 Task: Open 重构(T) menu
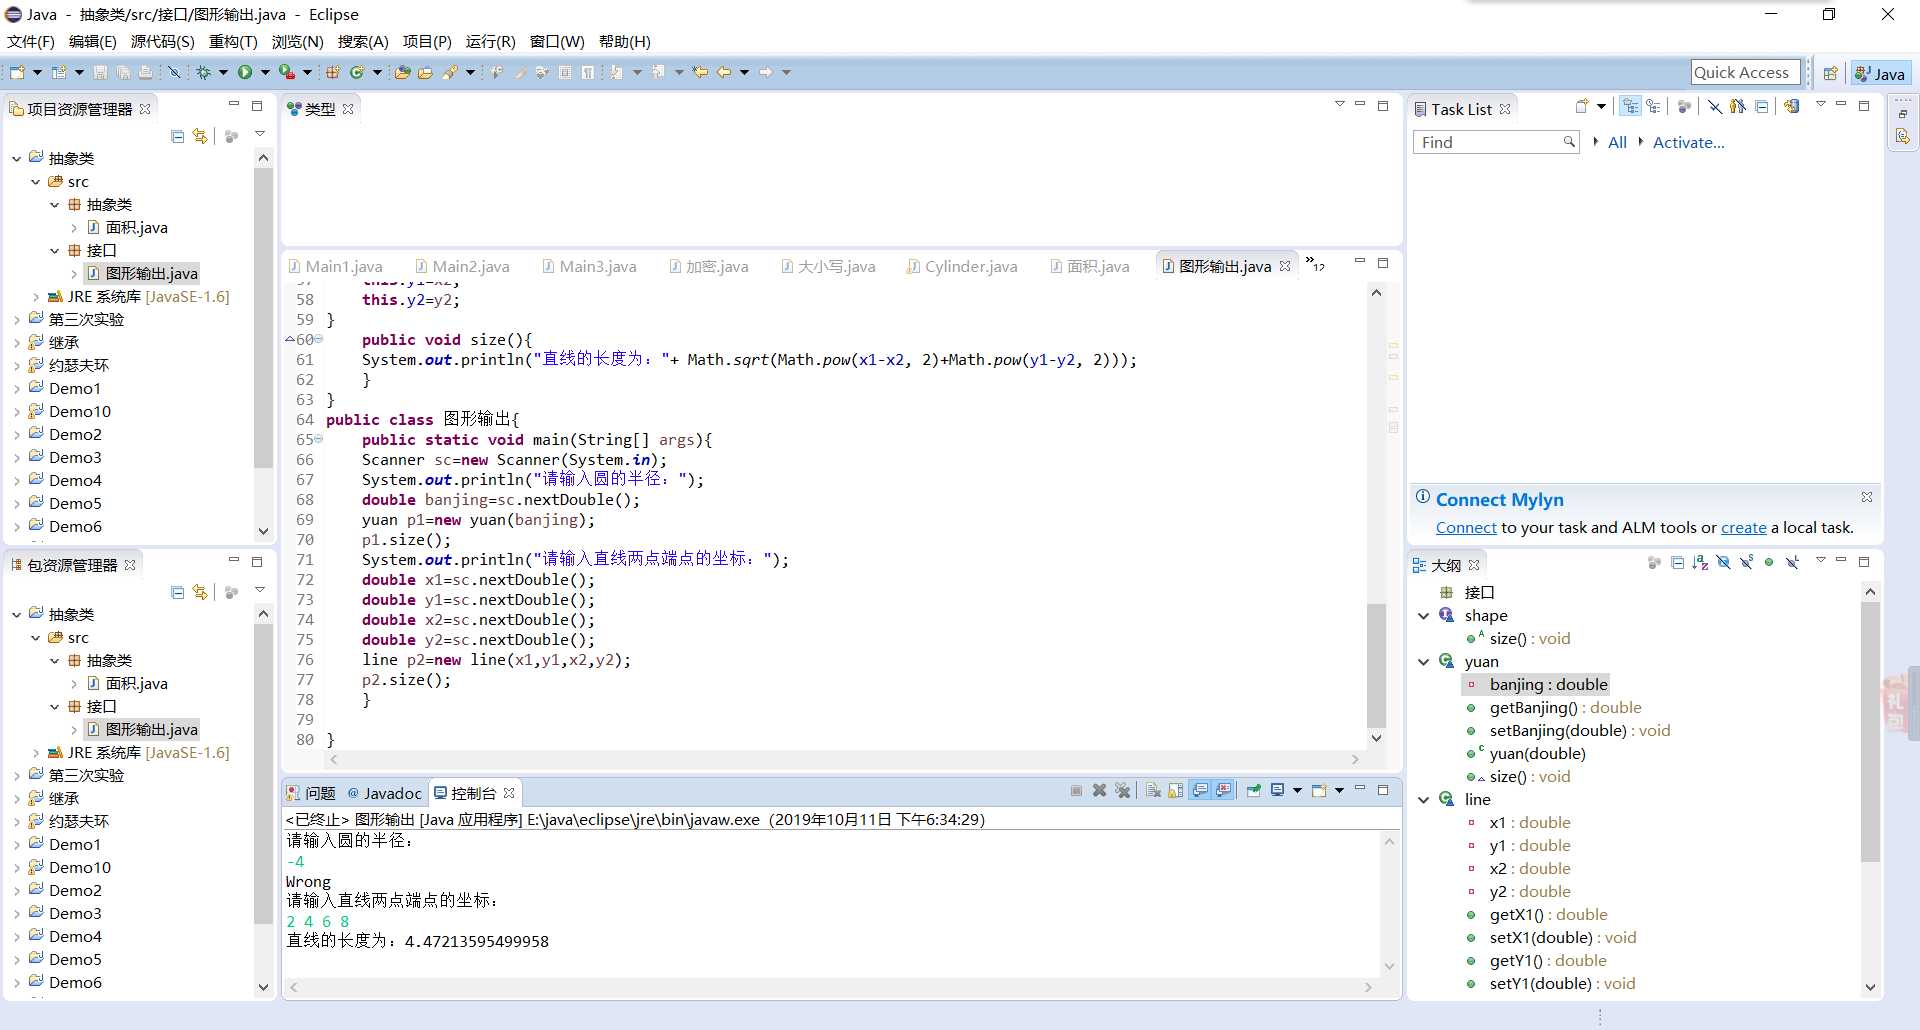pyautogui.click(x=233, y=41)
